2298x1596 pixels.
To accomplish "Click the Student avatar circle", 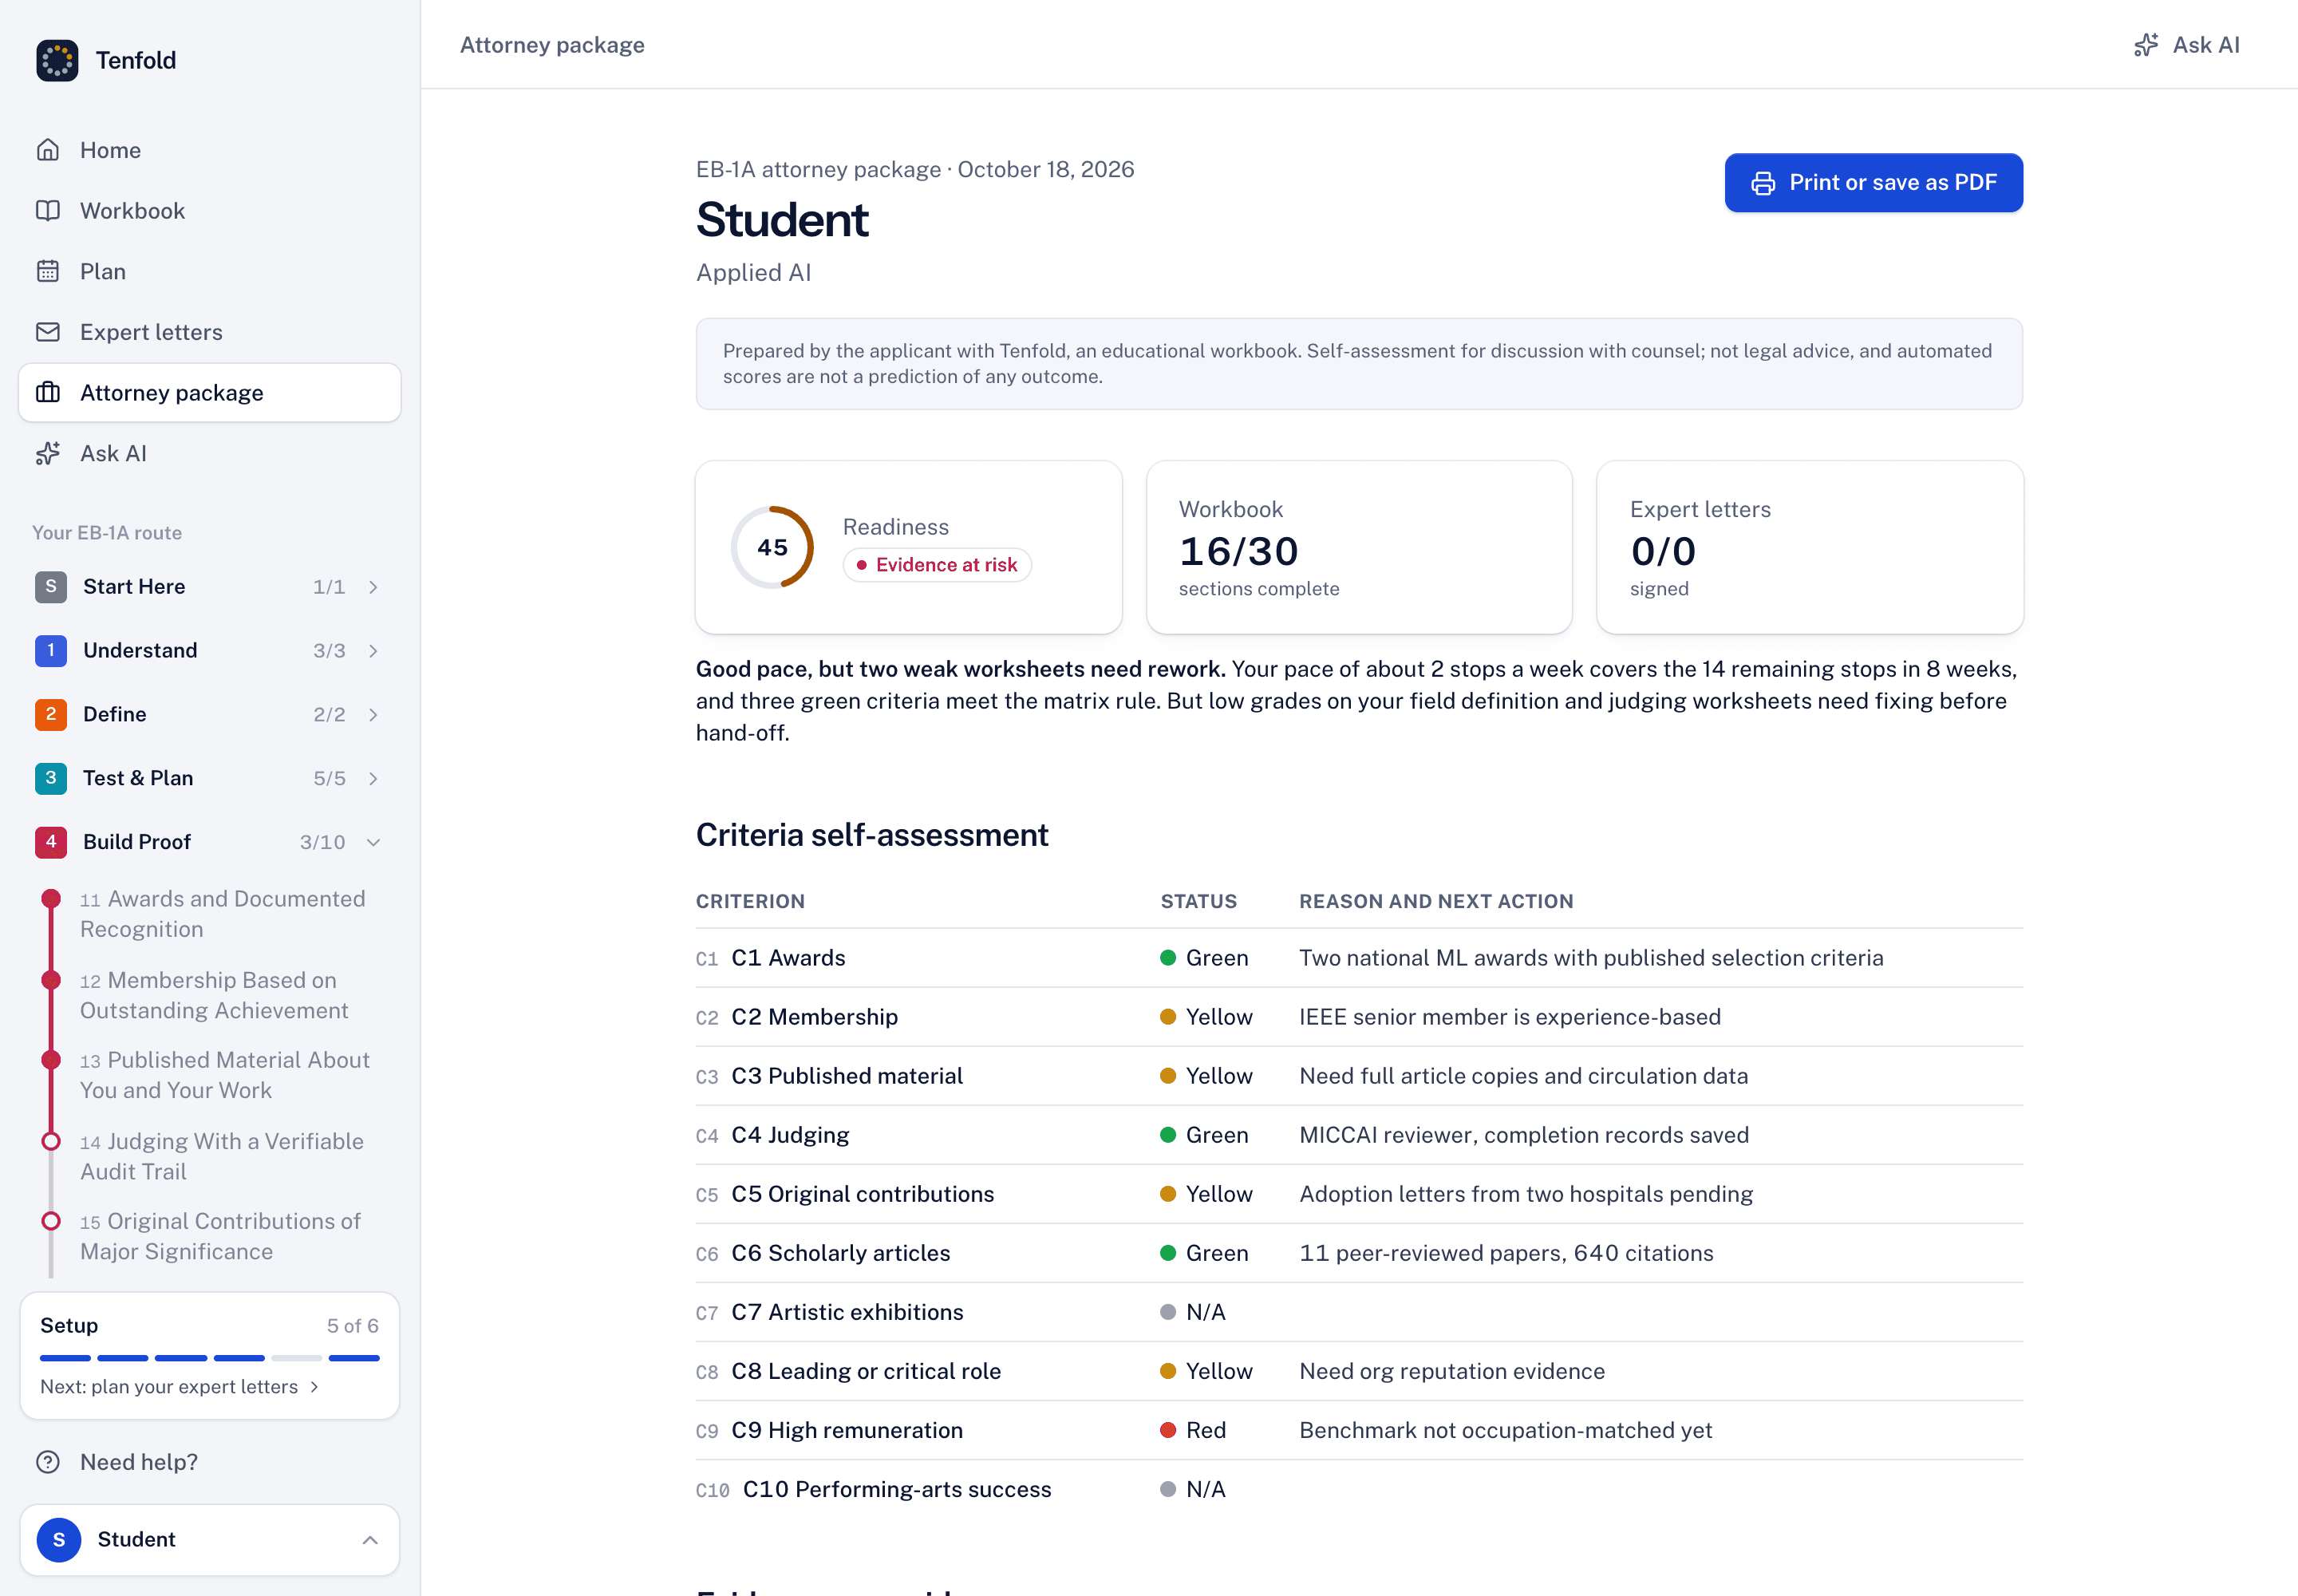I will [59, 1539].
